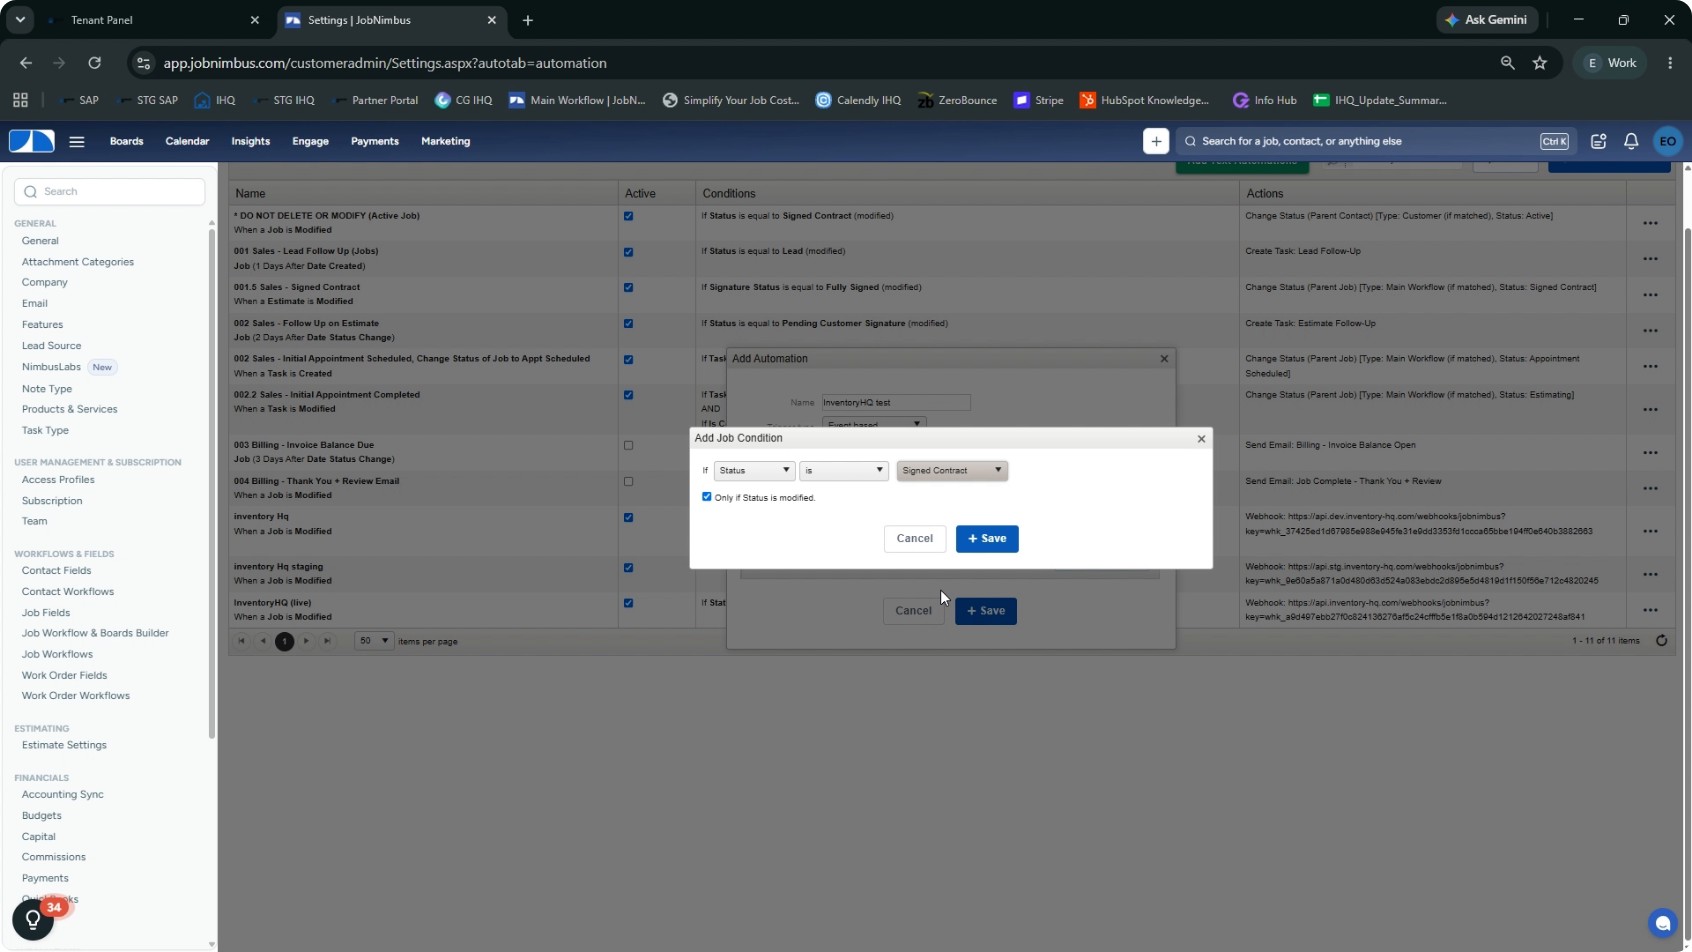This screenshot has width=1692, height=952.
Task: Open more options for DO NOT DELETE row
Action: coord(1650,223)
